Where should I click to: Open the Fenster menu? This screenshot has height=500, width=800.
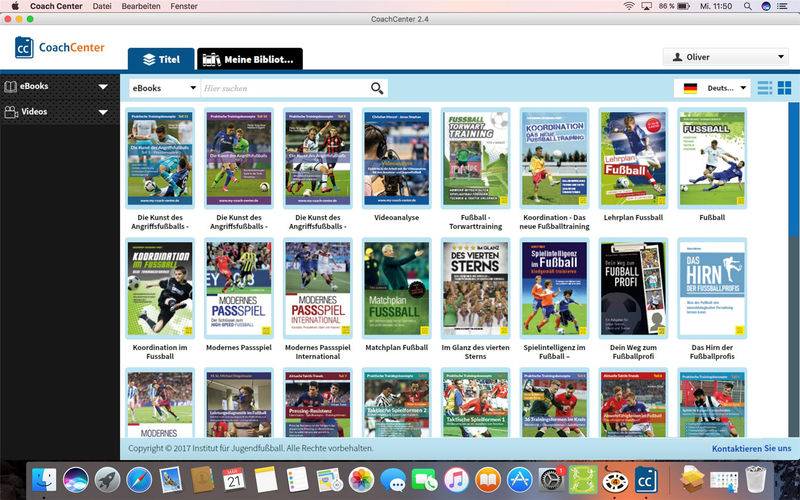click(184, 6)
